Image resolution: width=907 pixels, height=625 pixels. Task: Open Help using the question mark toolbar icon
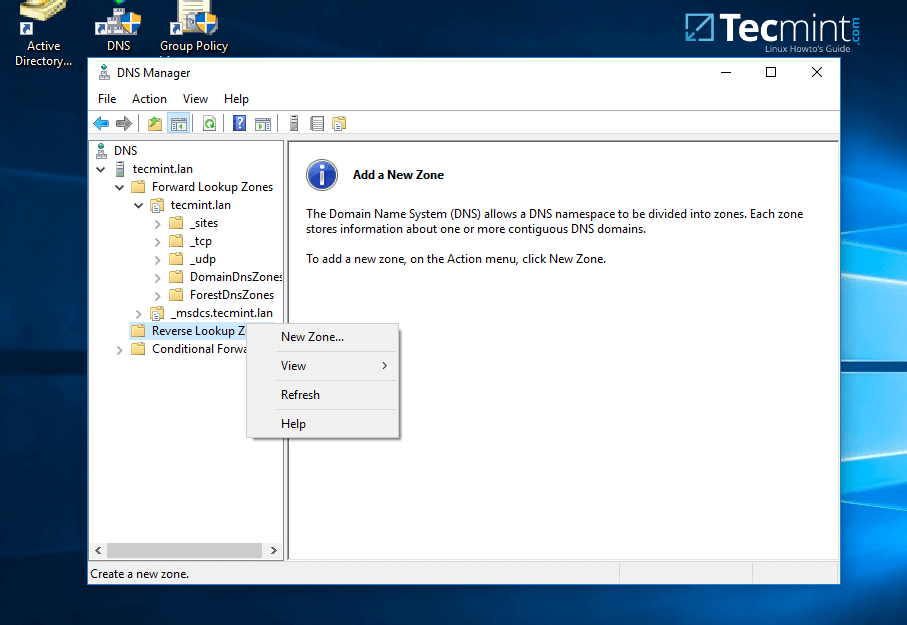240,123
